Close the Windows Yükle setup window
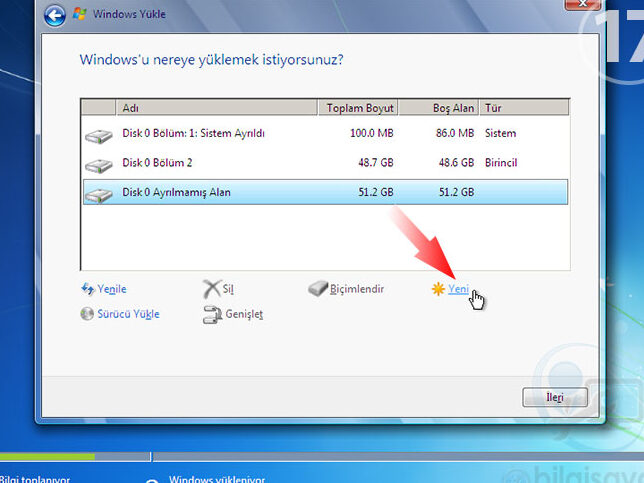Screen dimensions: 644x483 pyautogui.click(x=582, y=4)
